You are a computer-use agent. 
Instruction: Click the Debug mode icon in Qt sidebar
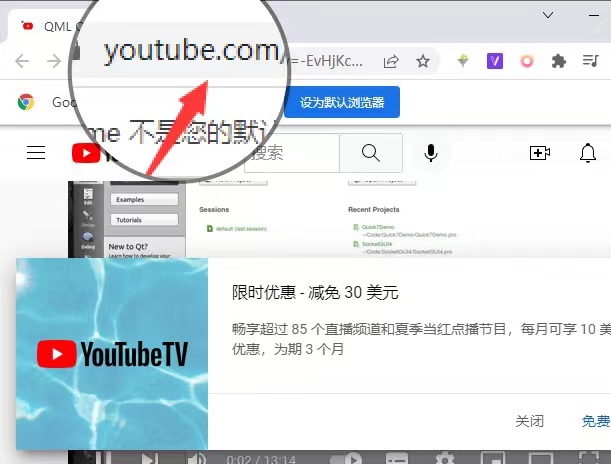click(x=88, y=240)
